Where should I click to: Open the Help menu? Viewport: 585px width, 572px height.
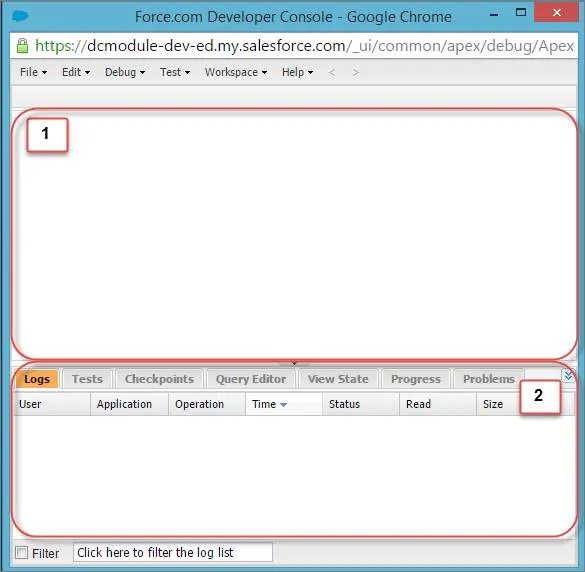297,72
